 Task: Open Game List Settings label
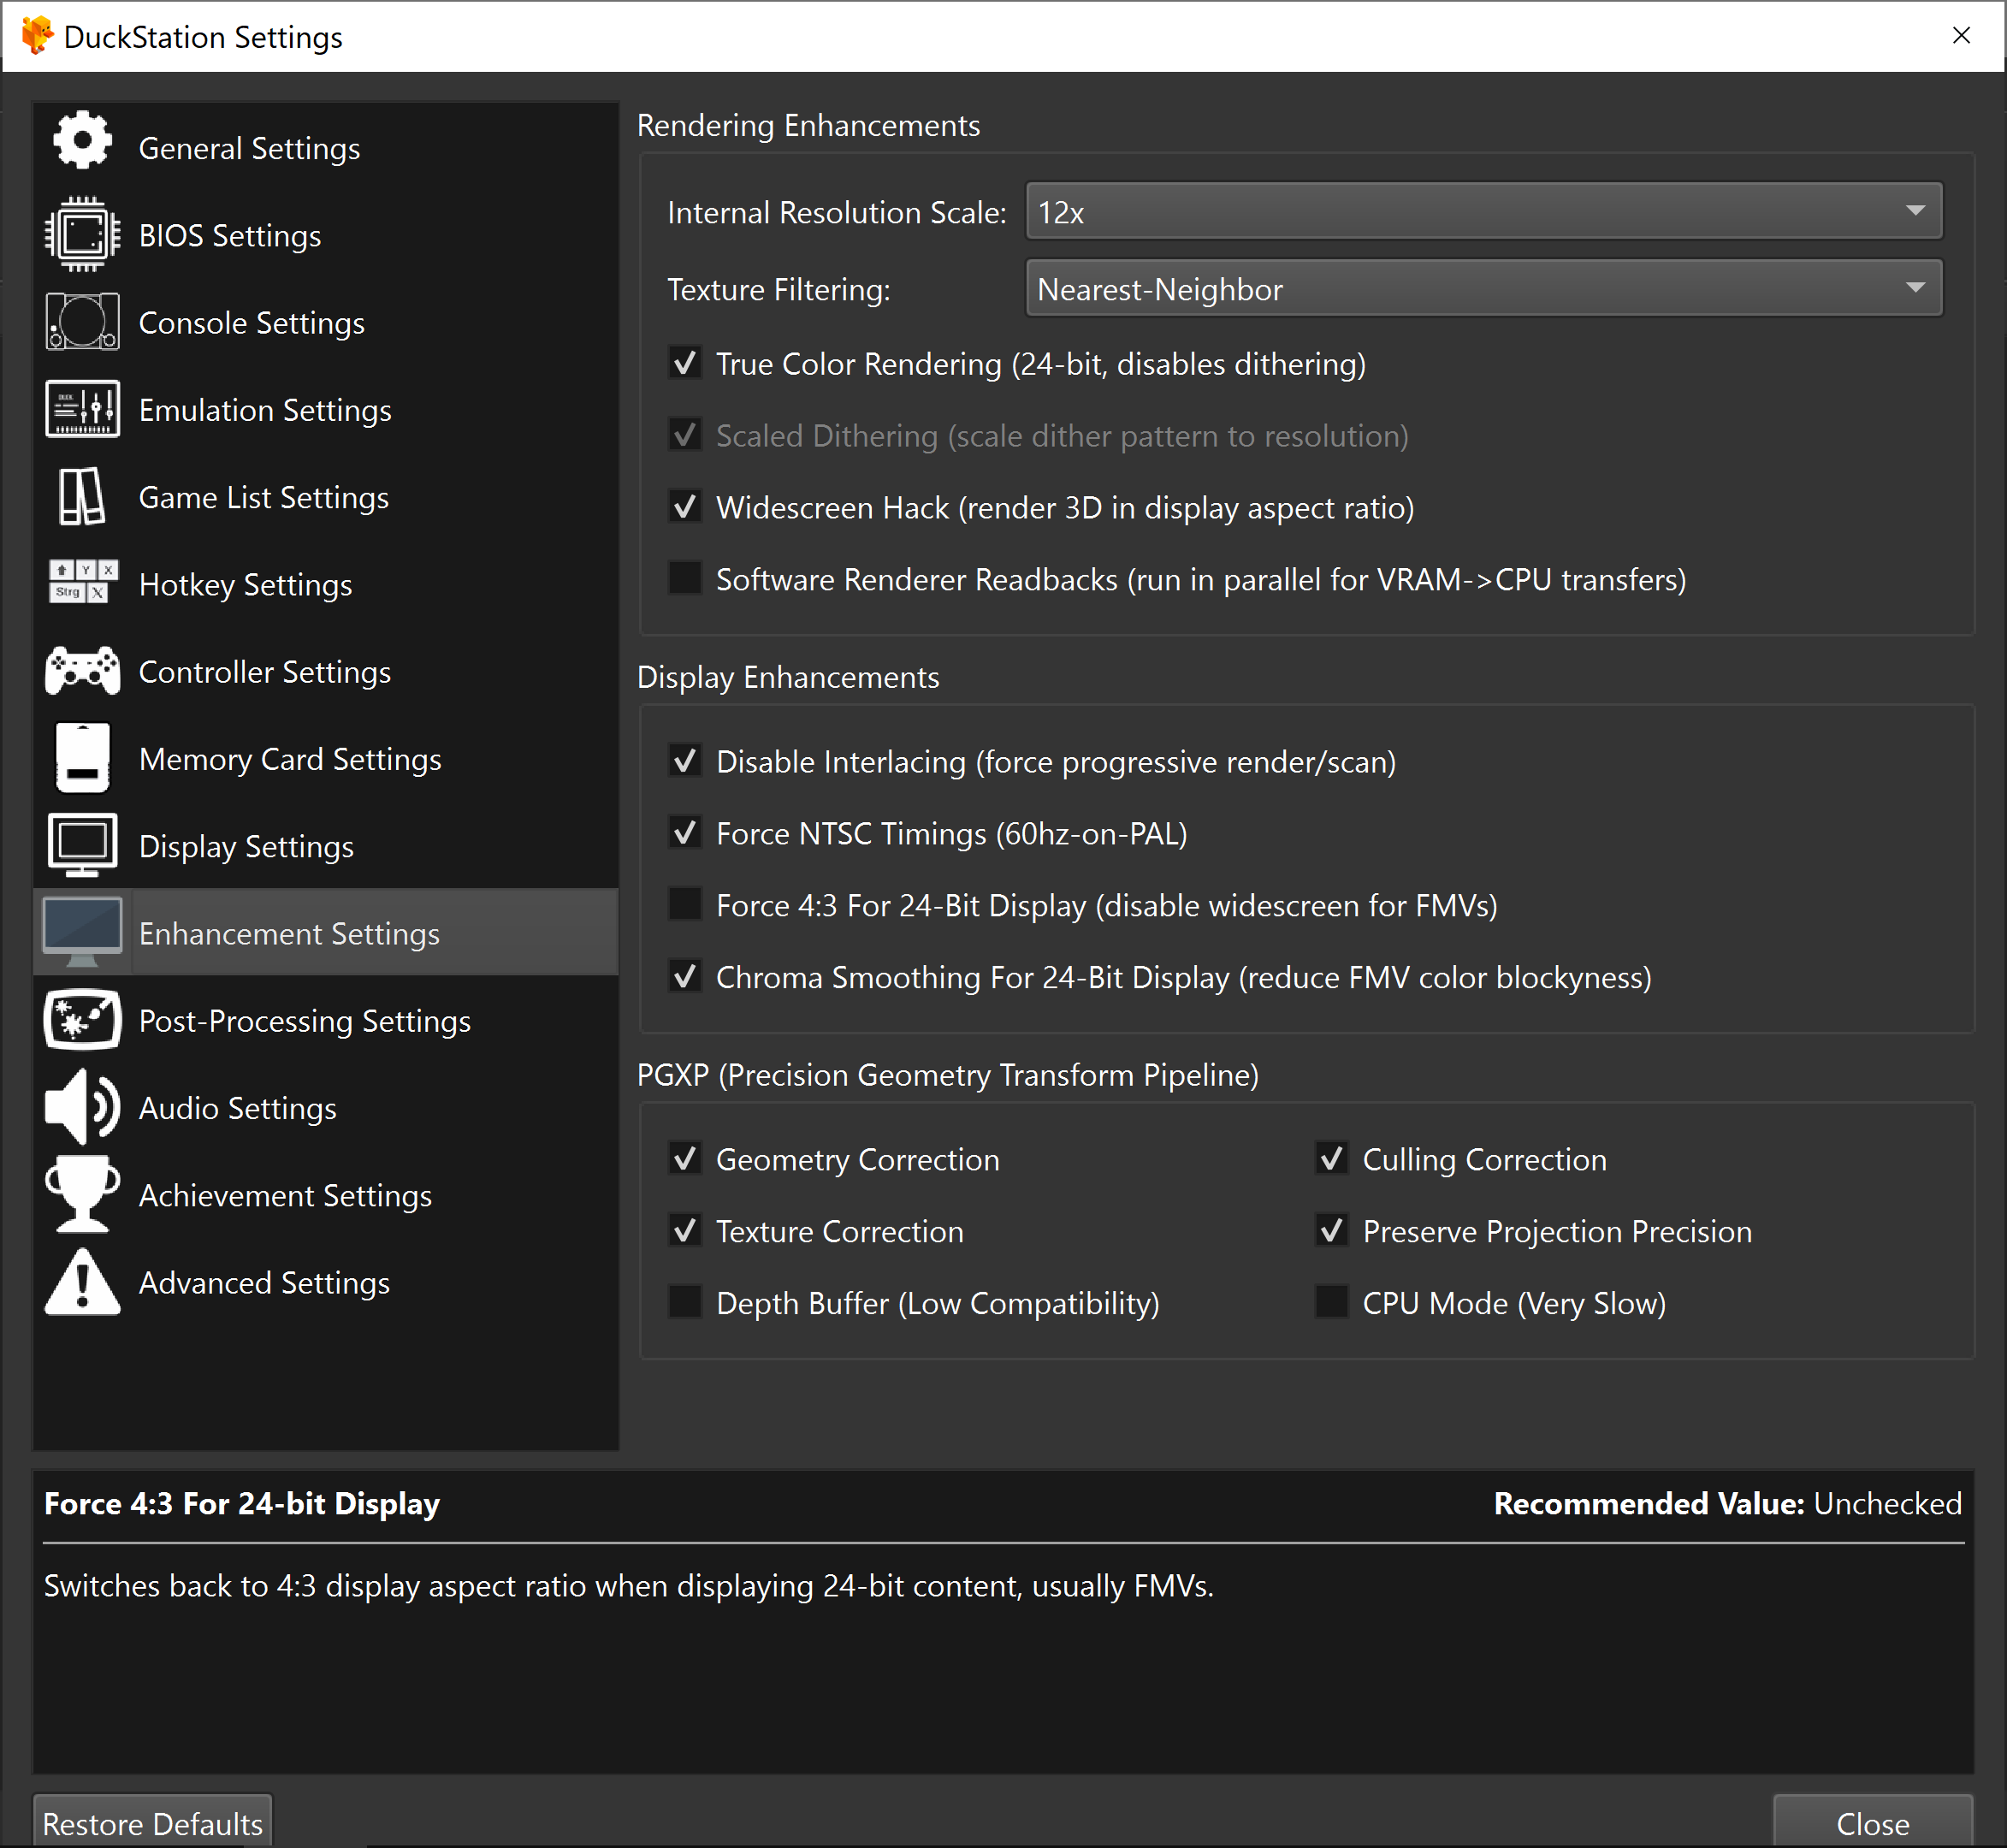pos(263,498)
